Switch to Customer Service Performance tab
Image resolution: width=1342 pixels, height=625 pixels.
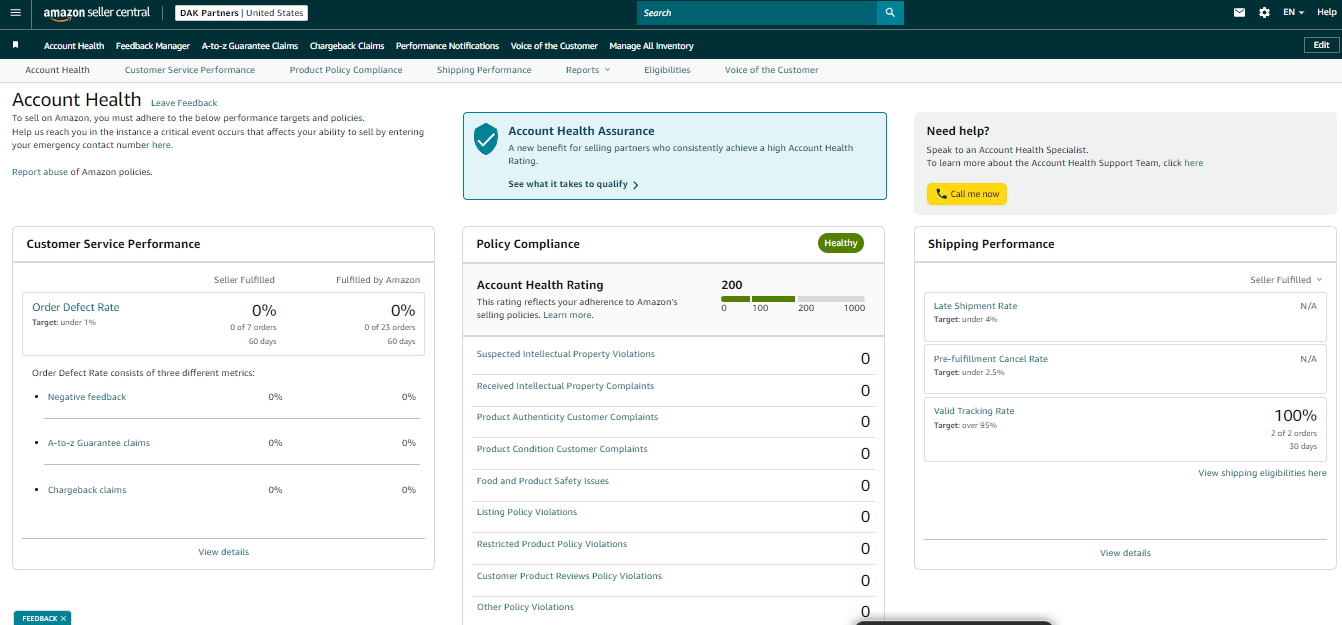(x=190, y=70)
